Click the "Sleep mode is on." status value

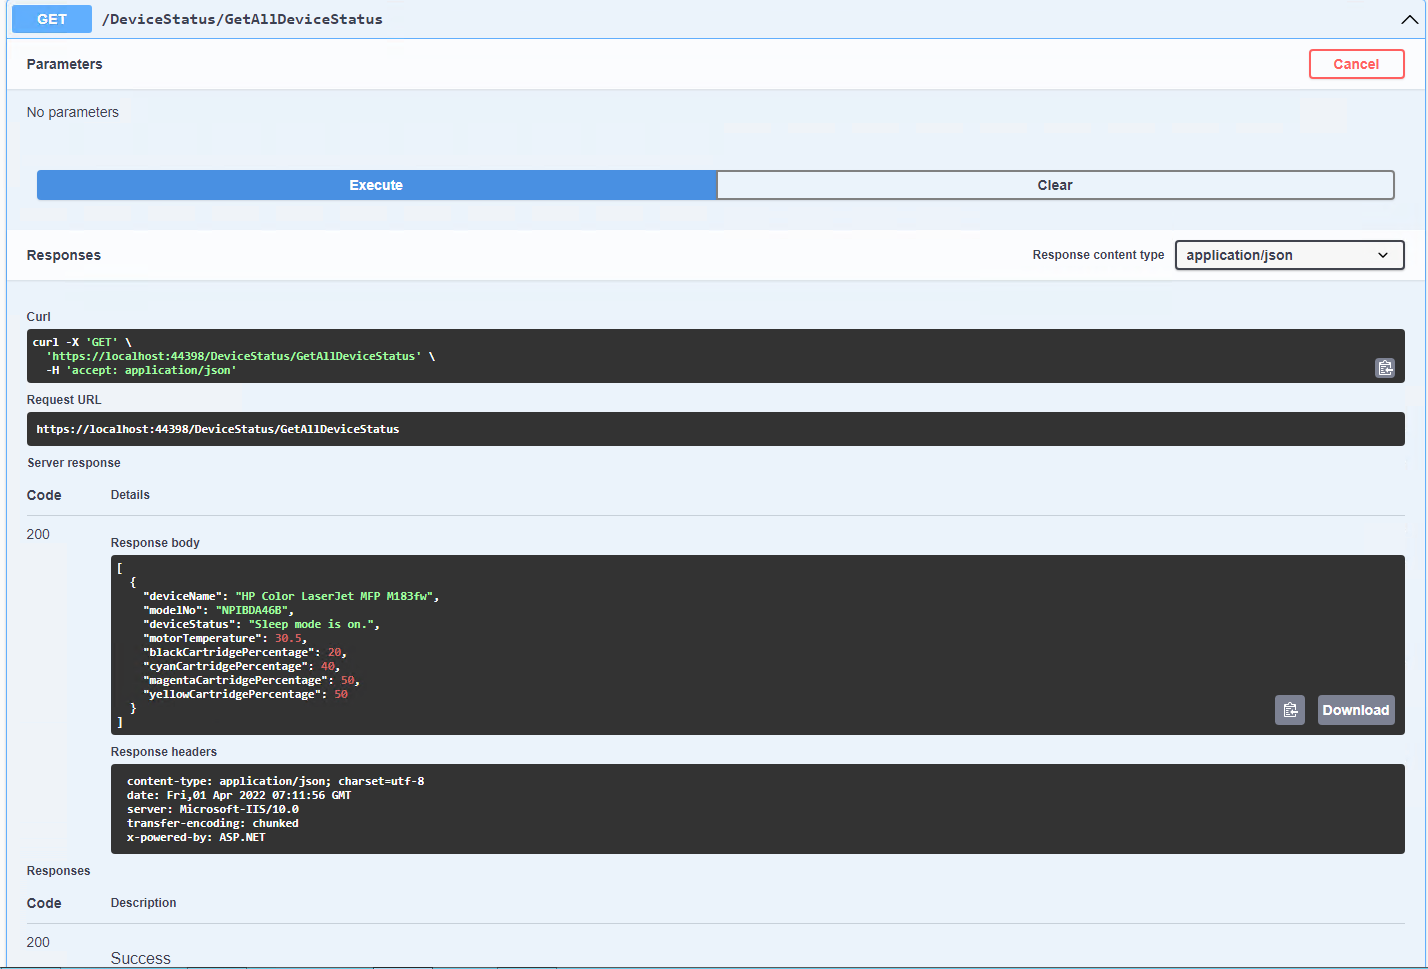point(311,624)
